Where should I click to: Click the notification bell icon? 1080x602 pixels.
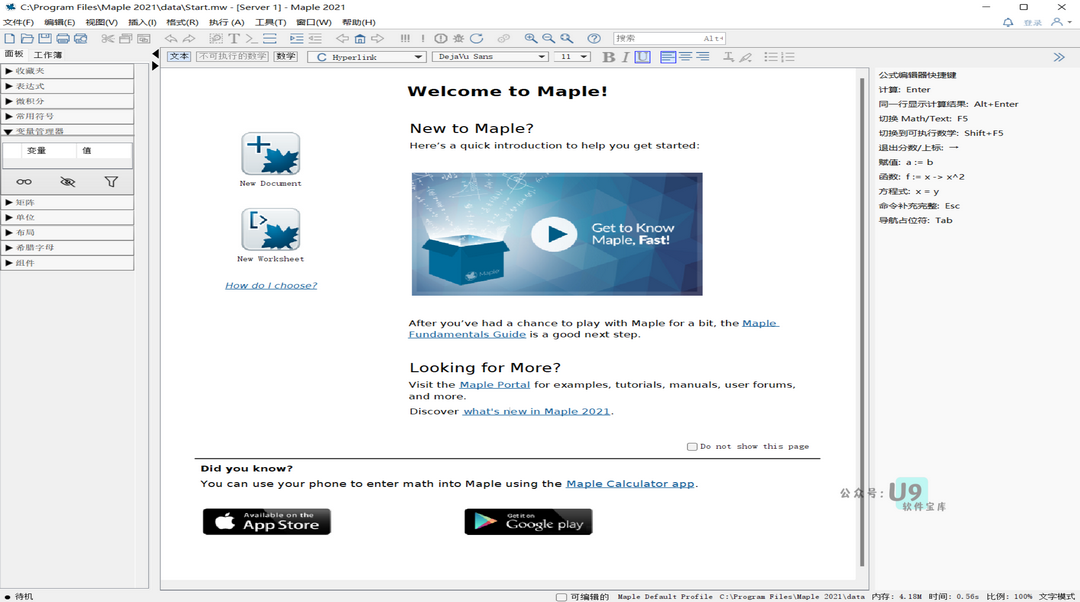click(1008, 23)
